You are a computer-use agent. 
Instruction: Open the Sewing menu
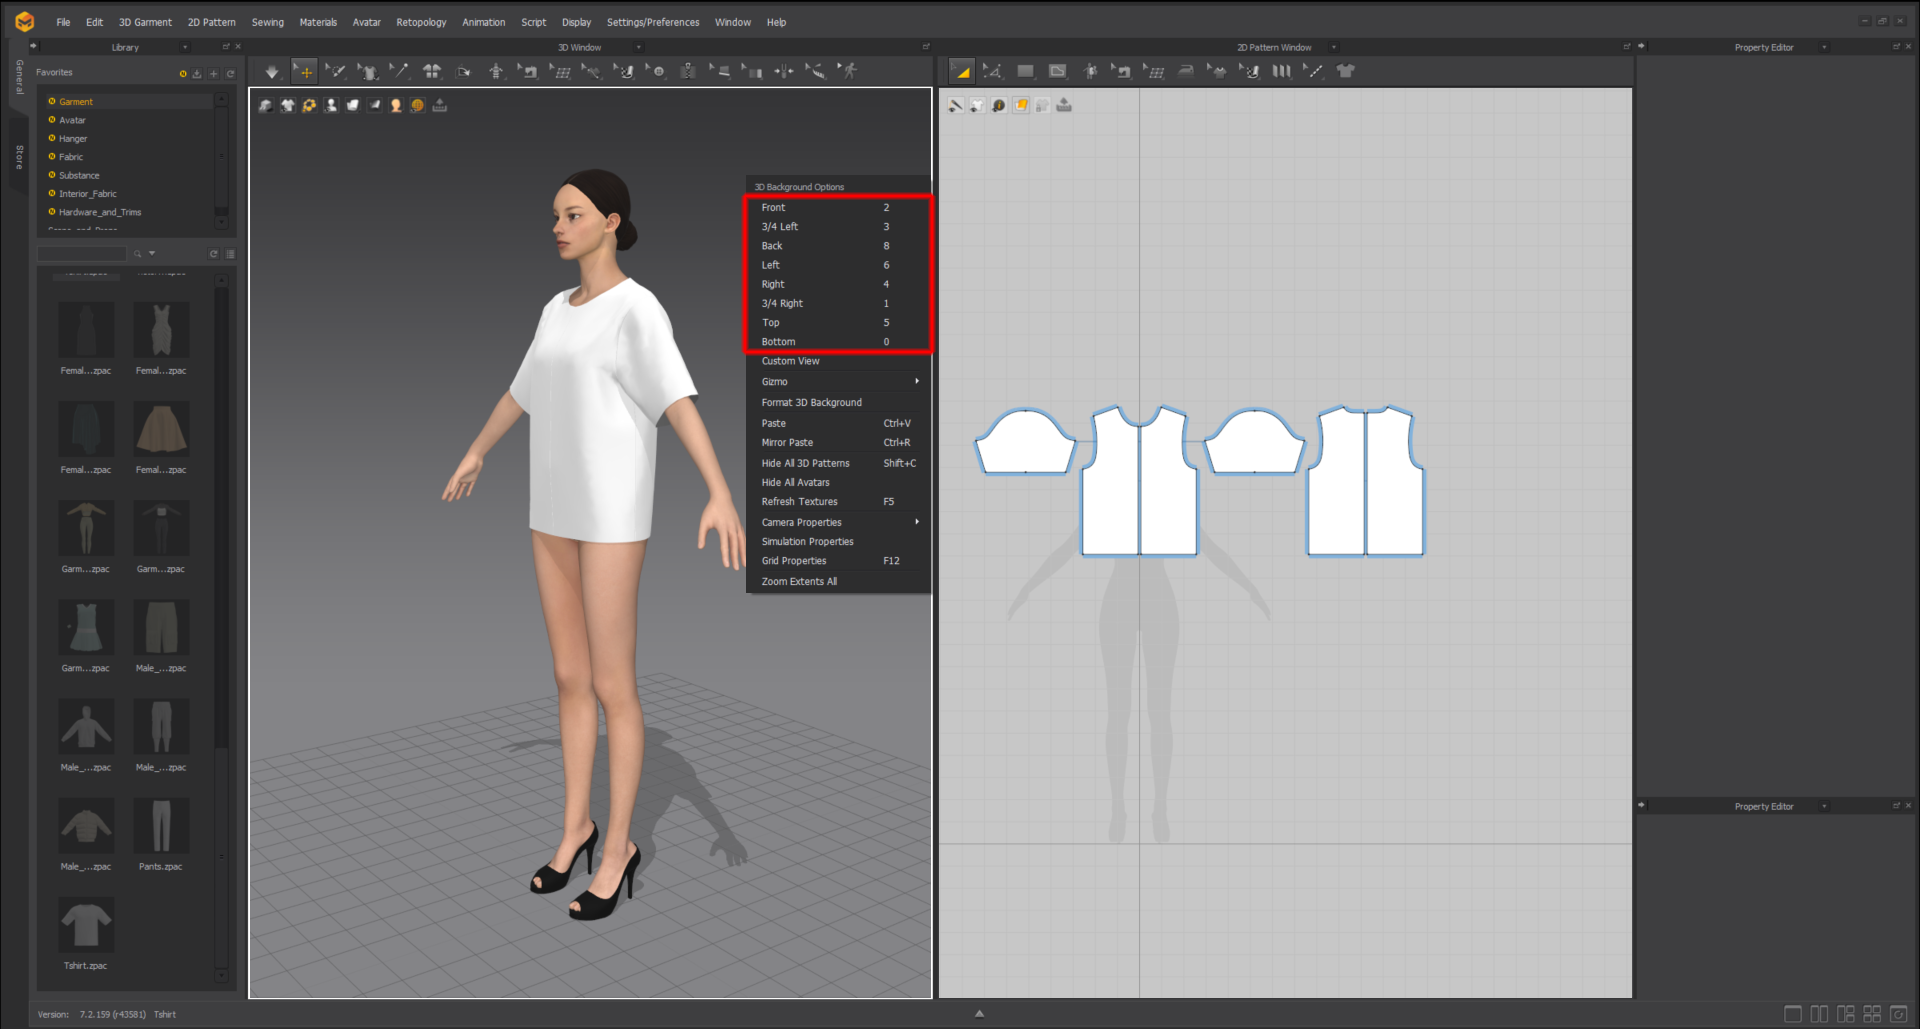point(267,21)
